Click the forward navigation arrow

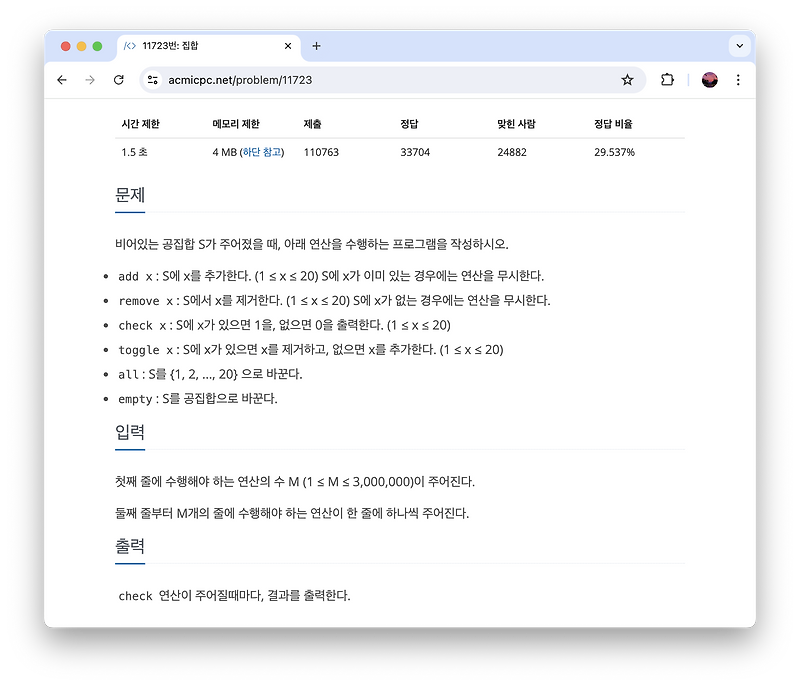[x=89, y=81]
